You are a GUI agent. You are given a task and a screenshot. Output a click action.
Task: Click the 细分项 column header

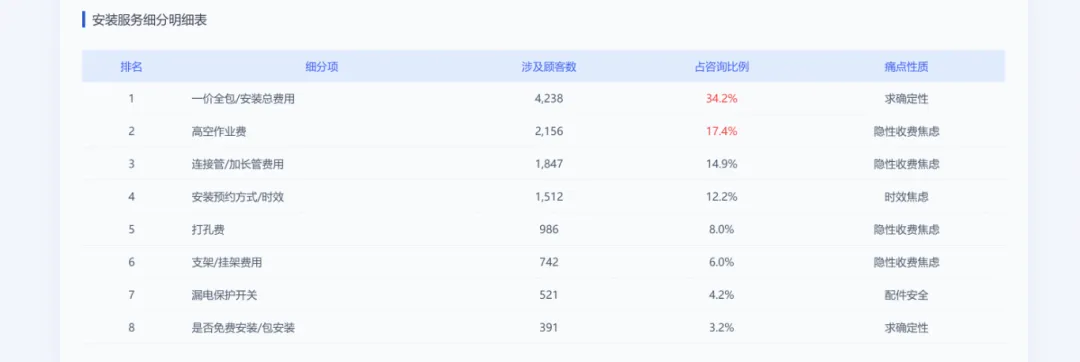pyautogui.click(x=322, y=67)
